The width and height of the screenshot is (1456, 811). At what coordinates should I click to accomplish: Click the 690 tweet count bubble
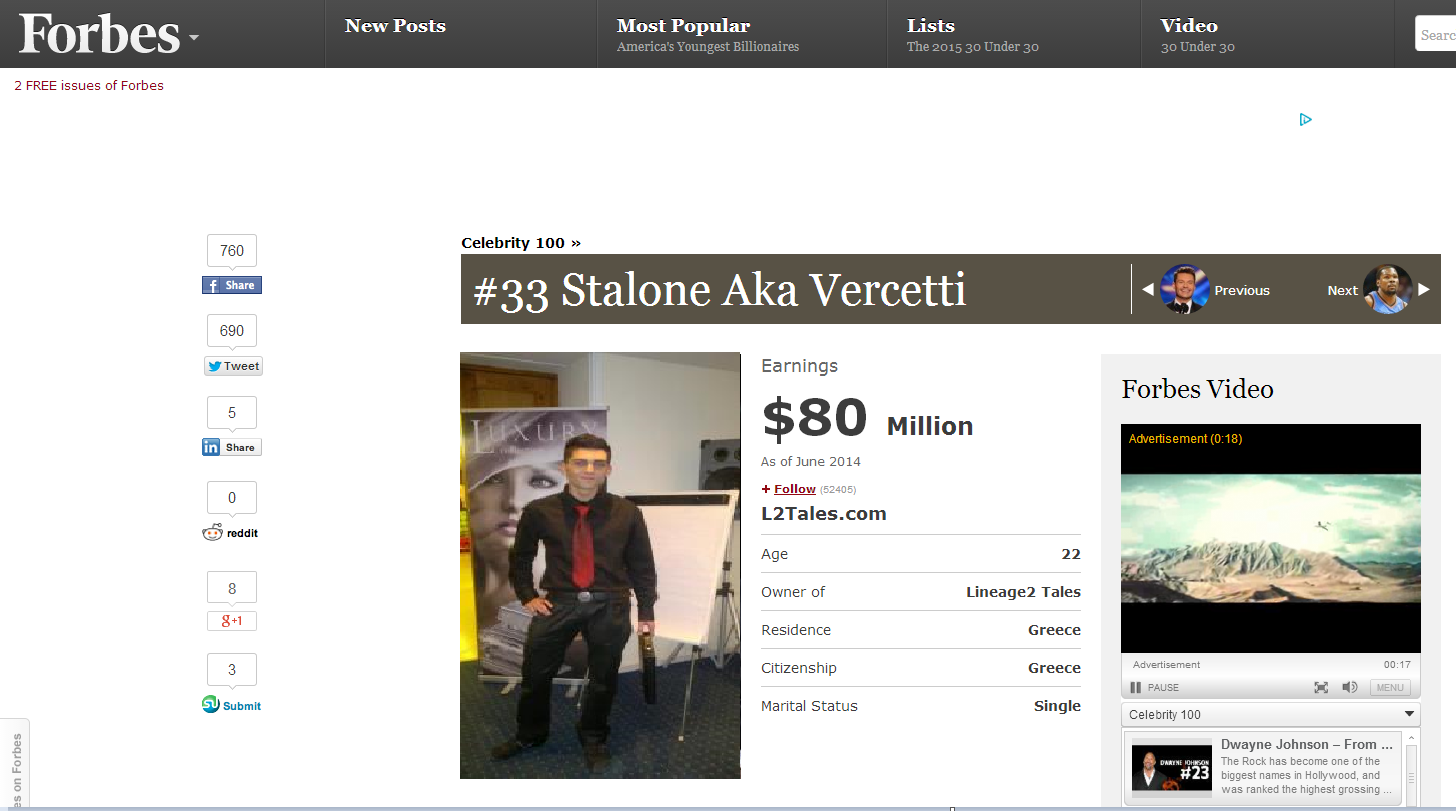pyautogui.click(x=232, y=331)
